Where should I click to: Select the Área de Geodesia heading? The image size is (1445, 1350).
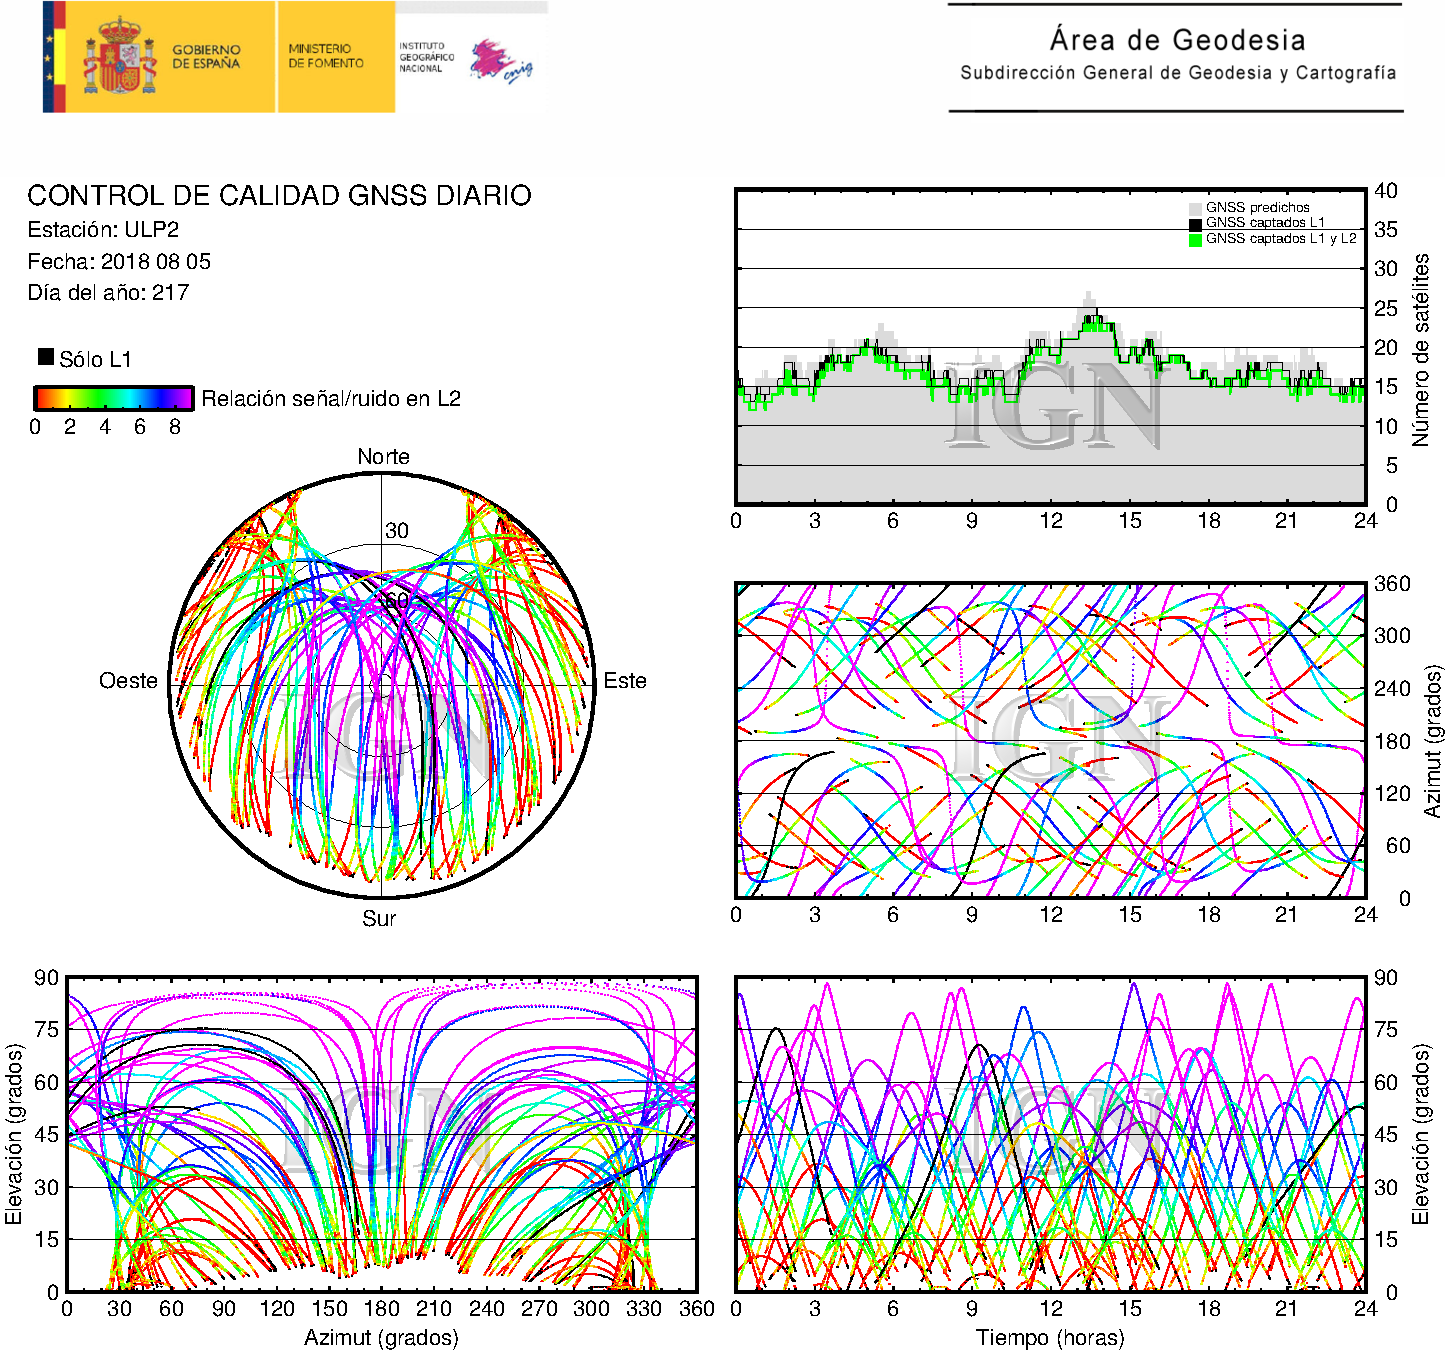point(1177,40)
